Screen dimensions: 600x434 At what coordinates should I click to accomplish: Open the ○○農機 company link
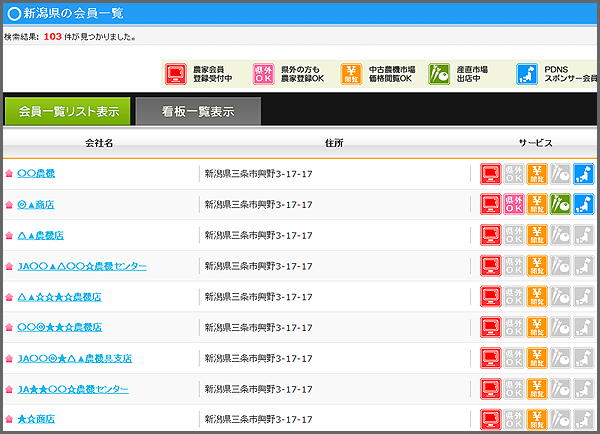36,173
